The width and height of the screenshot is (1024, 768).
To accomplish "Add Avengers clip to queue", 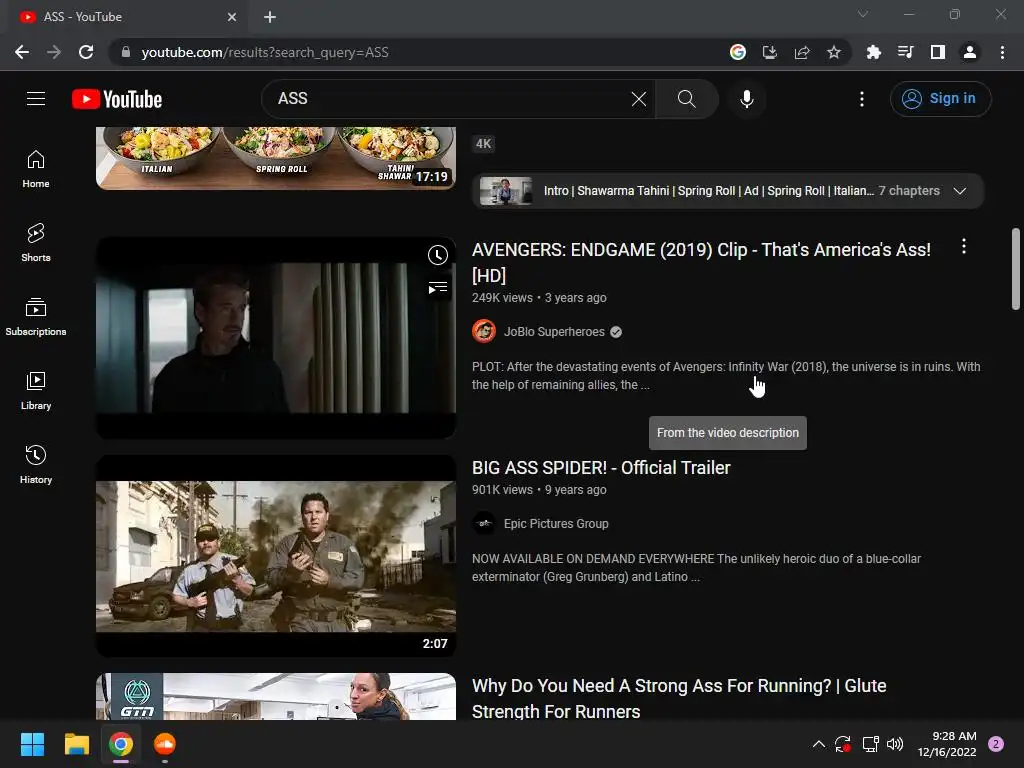I will pyautogui.click(x=438, y=288).
